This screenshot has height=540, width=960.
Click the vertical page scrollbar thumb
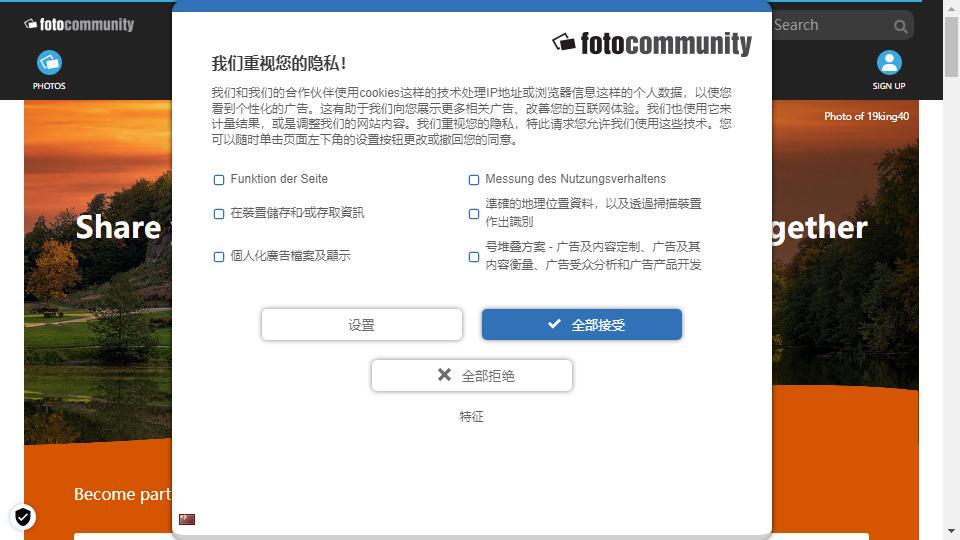pyautogui.click(x=951, y=46)
